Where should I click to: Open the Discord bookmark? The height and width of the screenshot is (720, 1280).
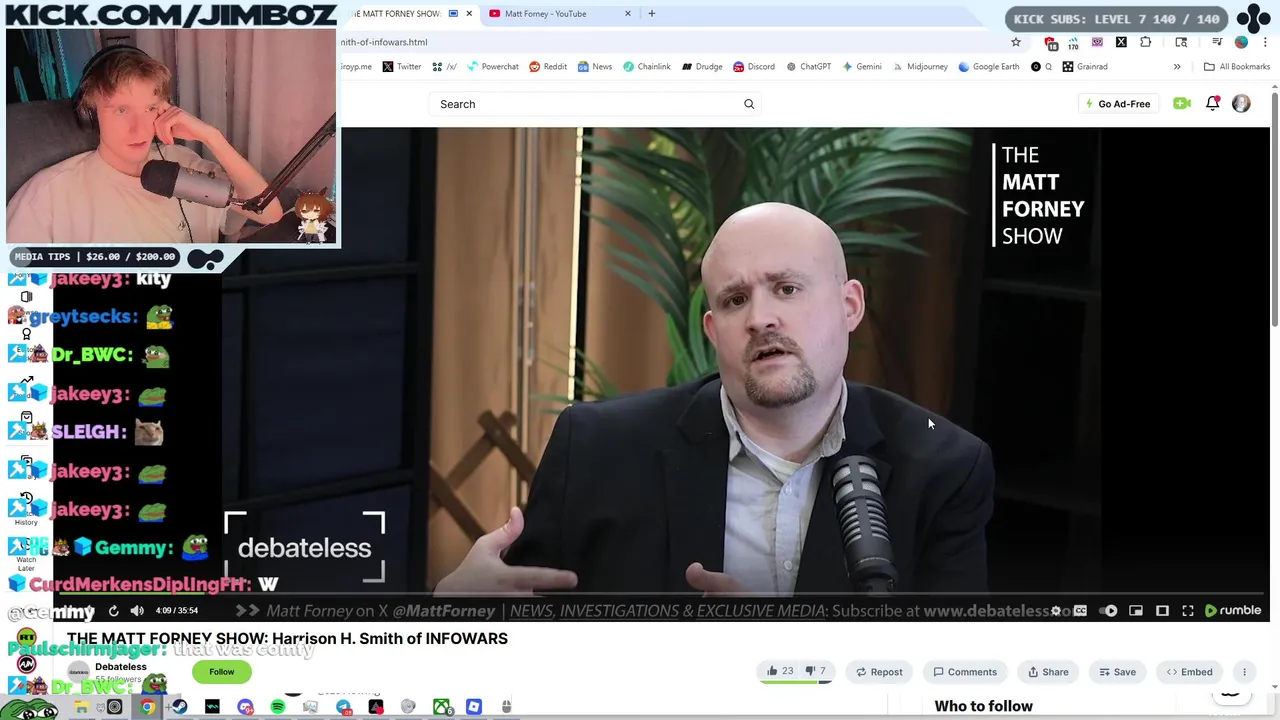coord(754,67)
